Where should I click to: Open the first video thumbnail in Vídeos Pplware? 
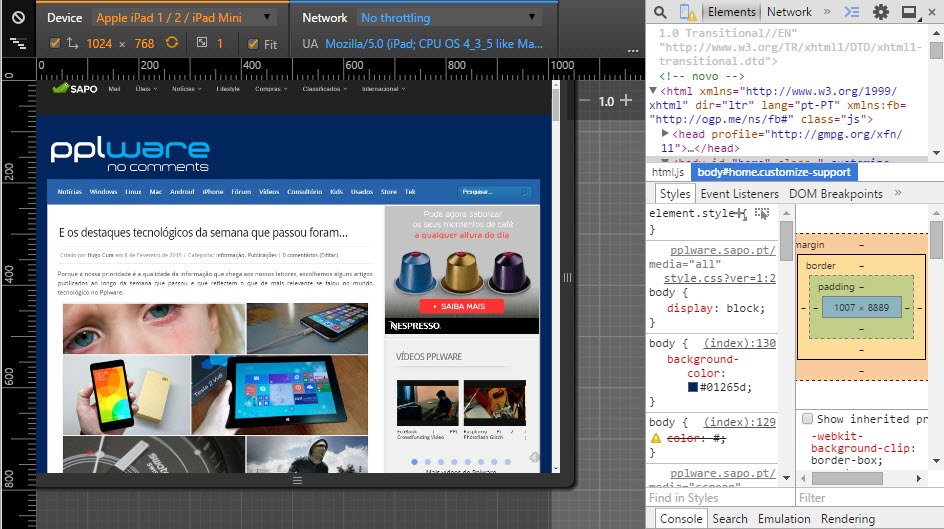click(x=427, y=403)
